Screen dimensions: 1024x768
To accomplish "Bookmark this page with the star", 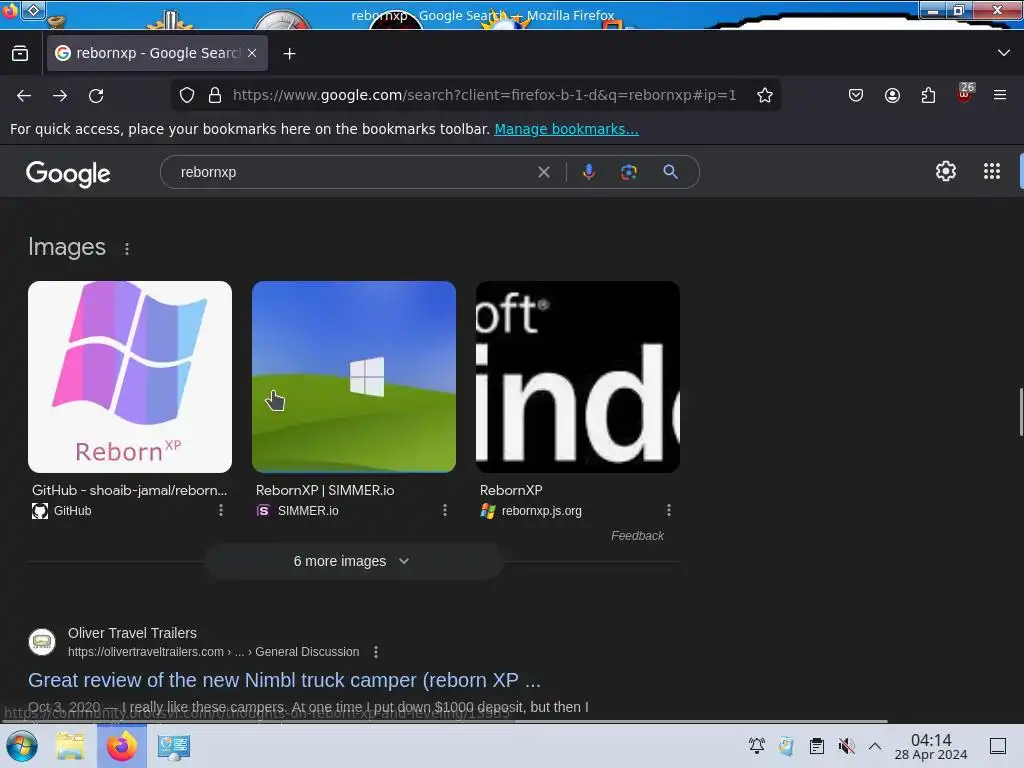I will click(765, 95).
